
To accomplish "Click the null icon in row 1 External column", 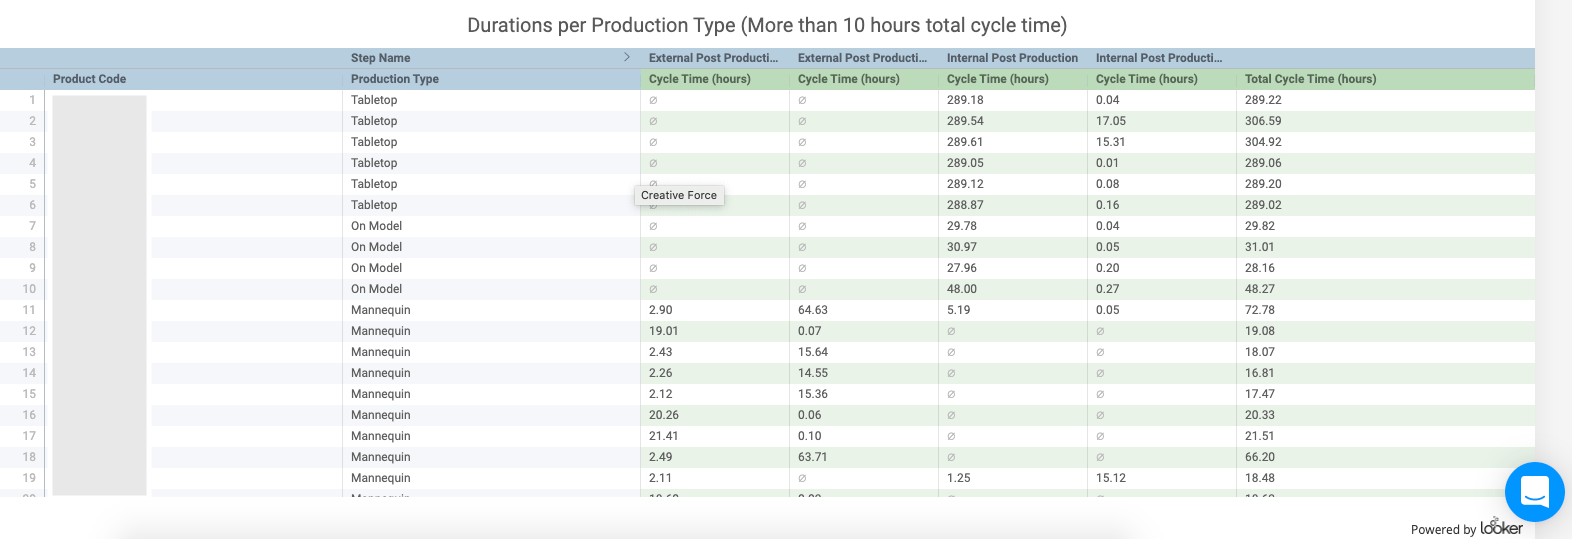I will point(653,100).
